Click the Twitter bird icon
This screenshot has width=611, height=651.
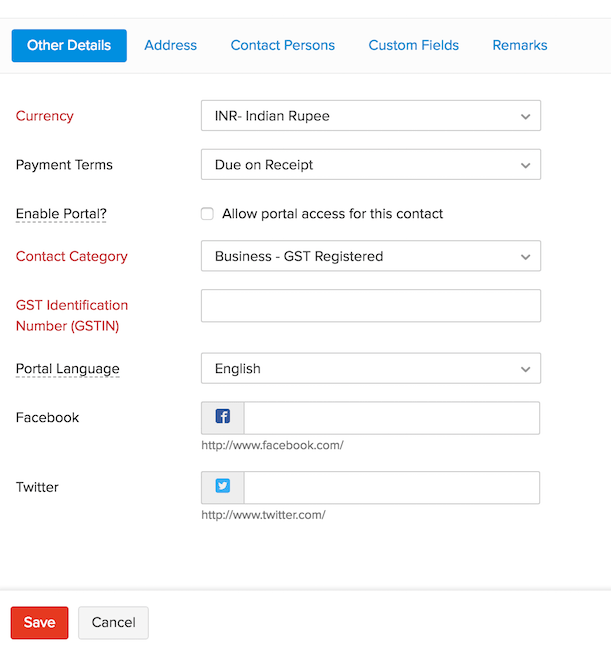[x=223, y=487]
